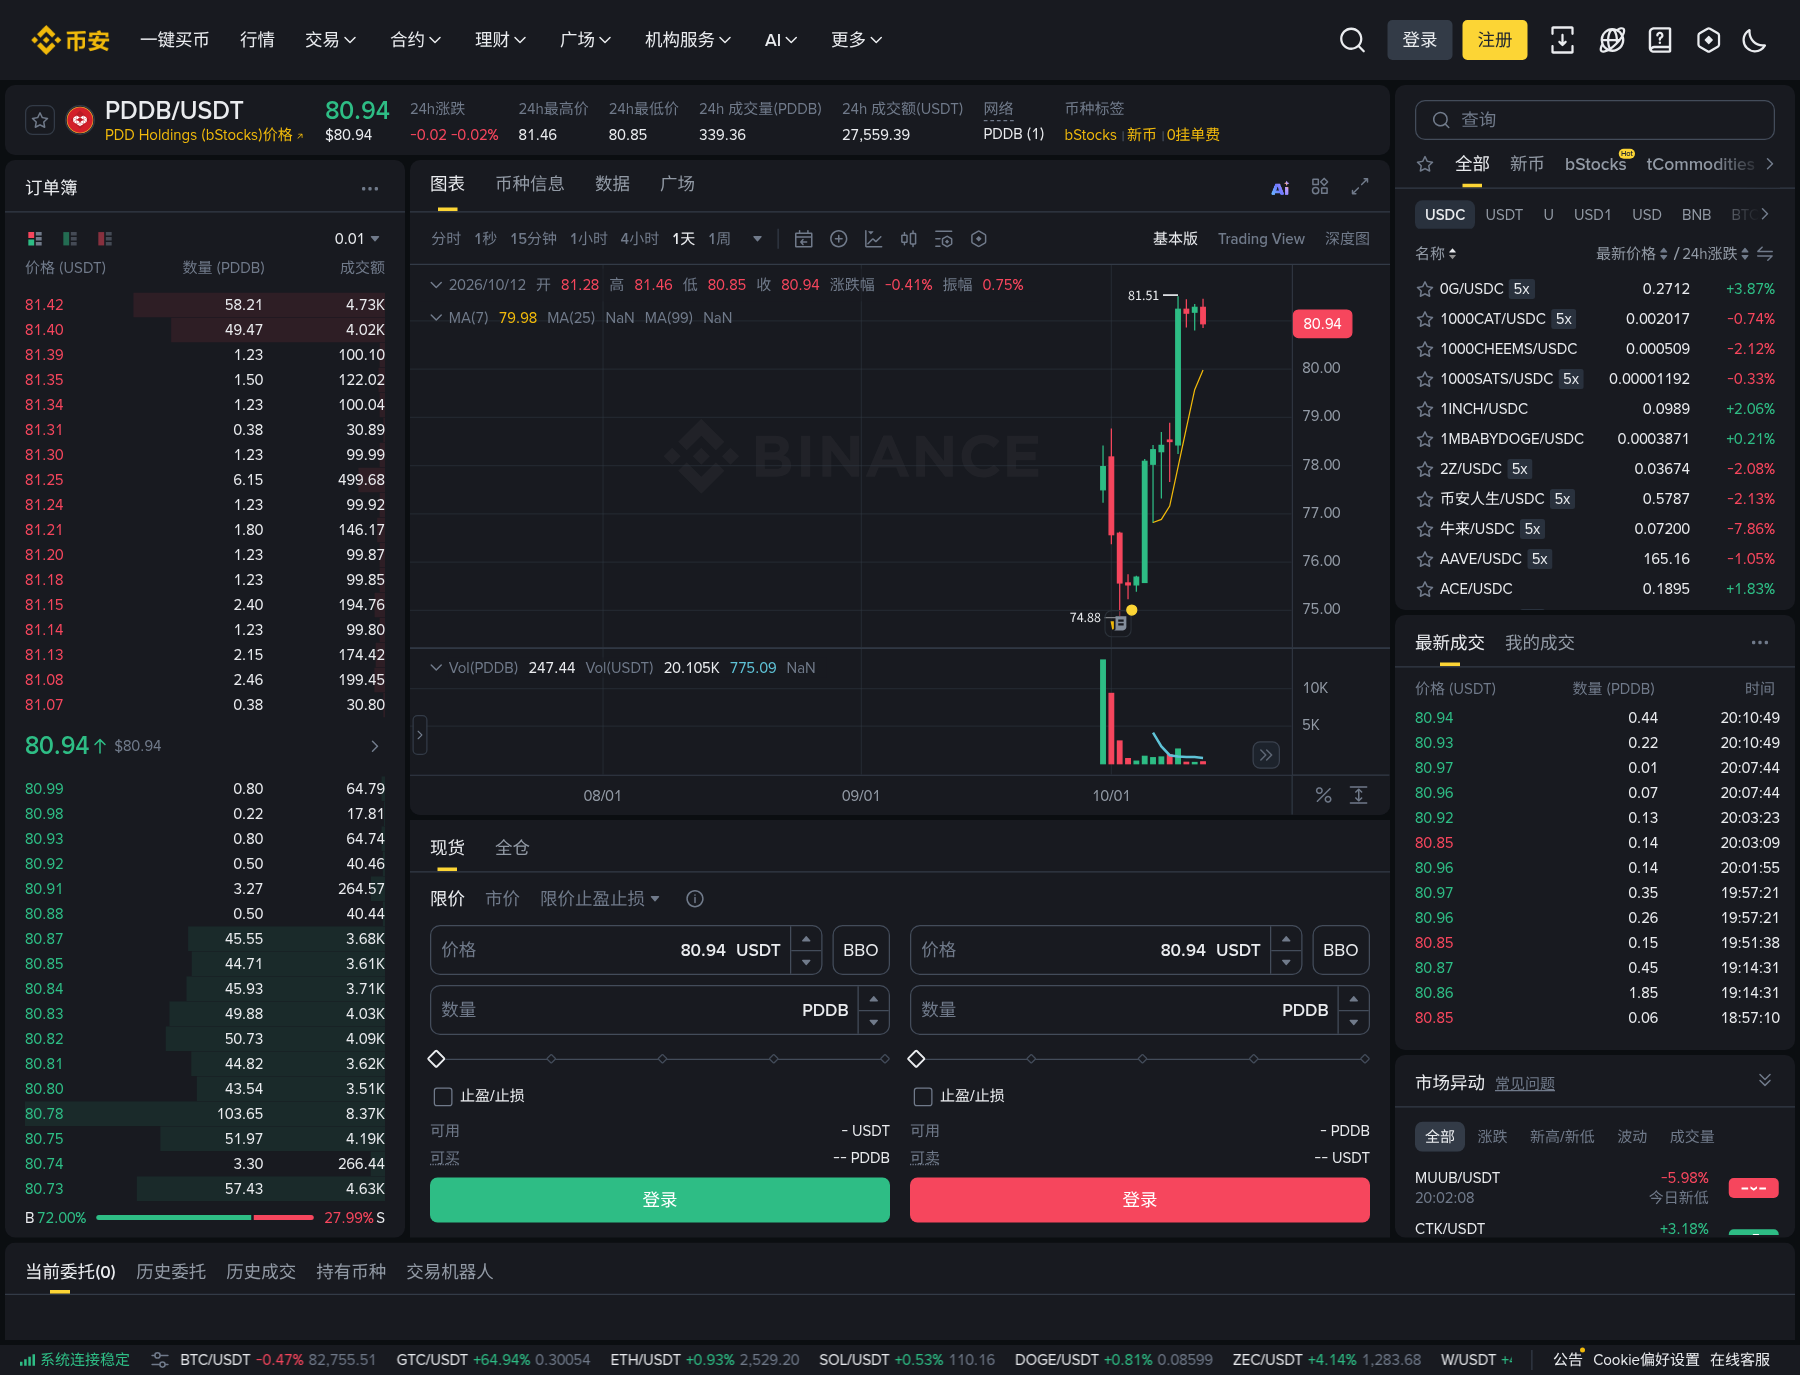
Task: Favorite the PDDB/USDT pair with the star
Action: tap(40, 120)
